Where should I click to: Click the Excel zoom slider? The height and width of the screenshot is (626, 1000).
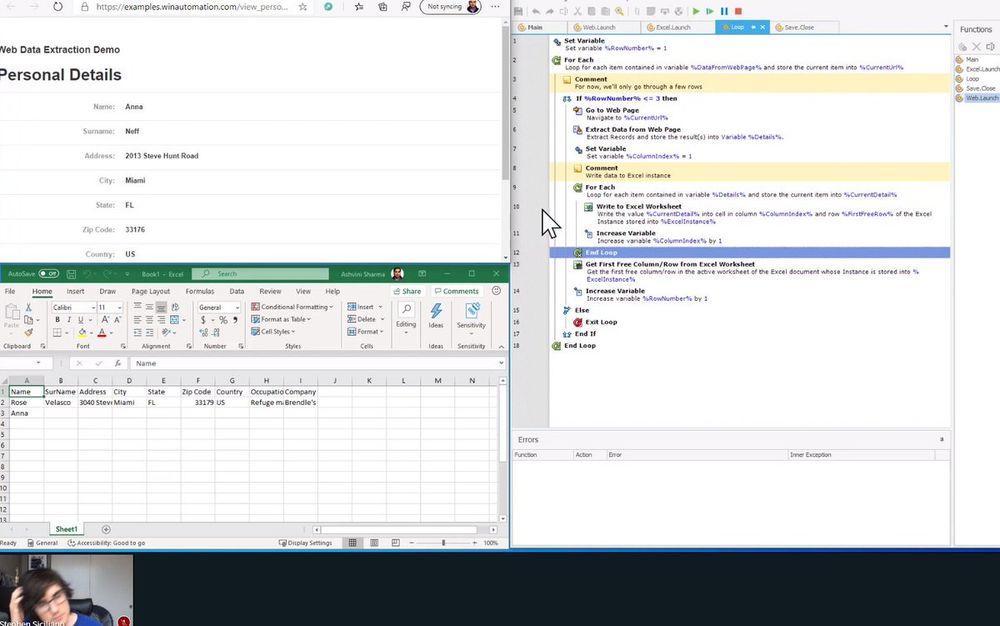click(x=444, y=543)
